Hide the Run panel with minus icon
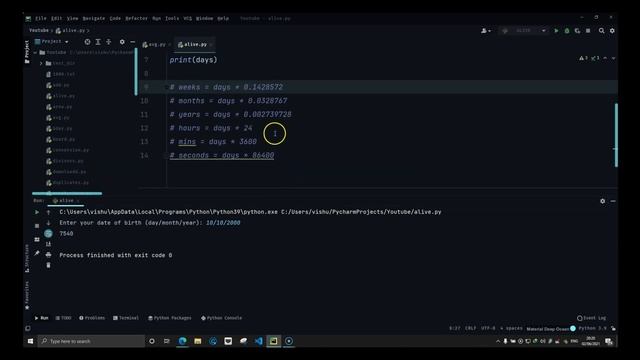This screenshot has width=640, height=360. (613, 201)
